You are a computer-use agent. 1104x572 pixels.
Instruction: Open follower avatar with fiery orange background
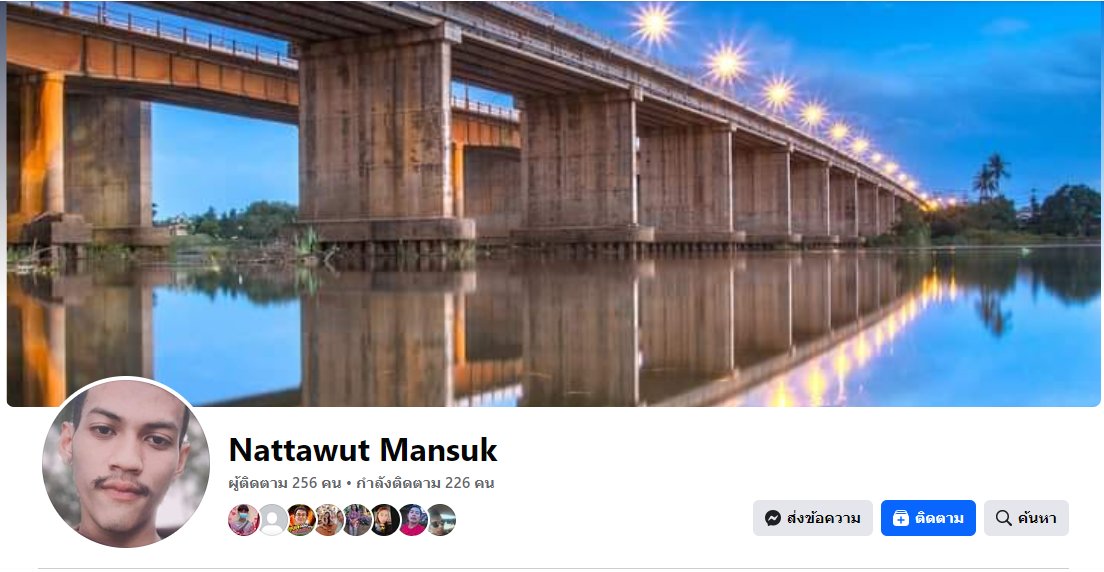301,520
